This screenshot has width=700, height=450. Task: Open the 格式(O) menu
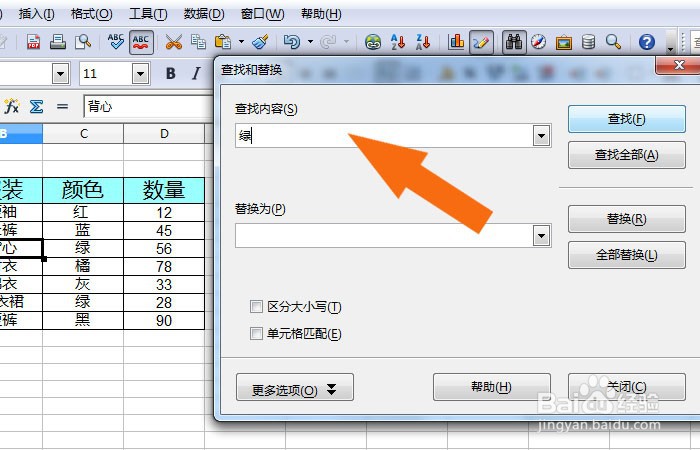91,14
